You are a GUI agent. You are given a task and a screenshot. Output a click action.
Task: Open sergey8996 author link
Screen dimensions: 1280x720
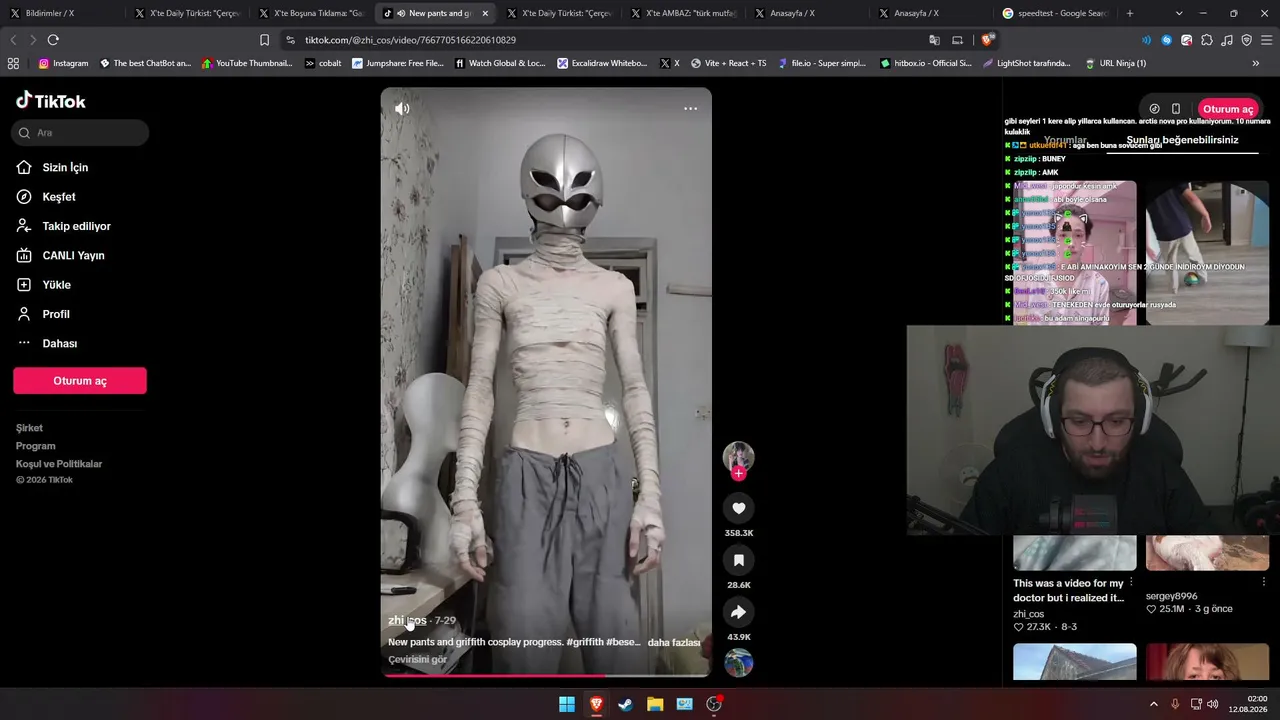tap(1172, 596)
